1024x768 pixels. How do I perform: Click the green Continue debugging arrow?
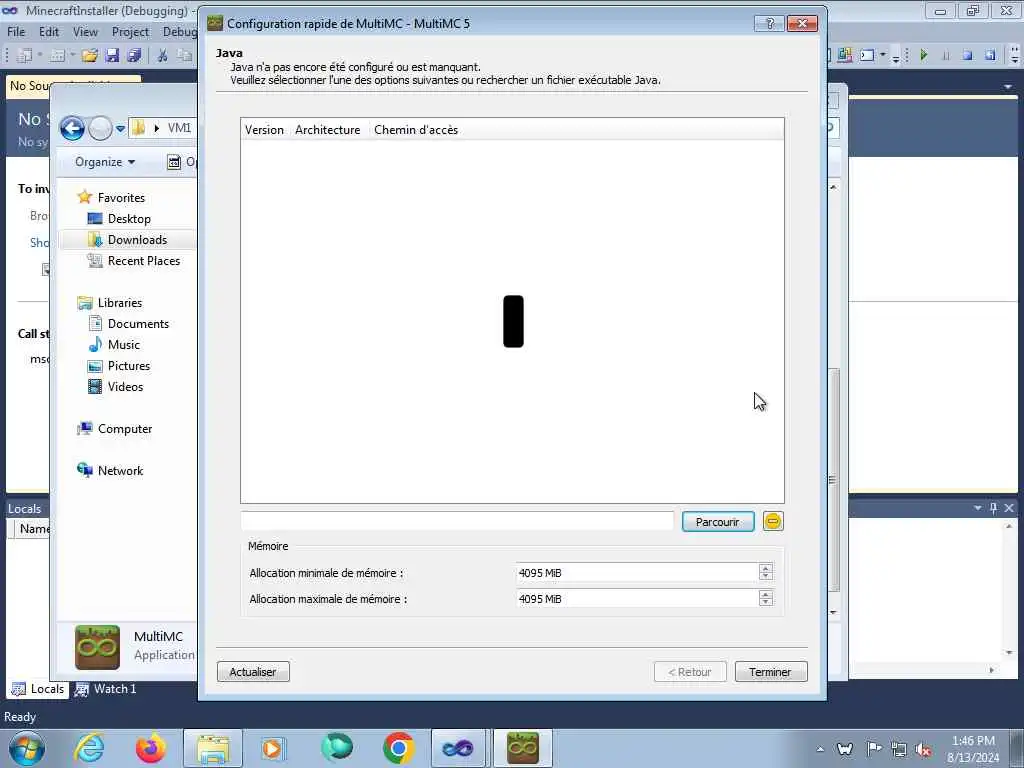click(x=923, y=56)
